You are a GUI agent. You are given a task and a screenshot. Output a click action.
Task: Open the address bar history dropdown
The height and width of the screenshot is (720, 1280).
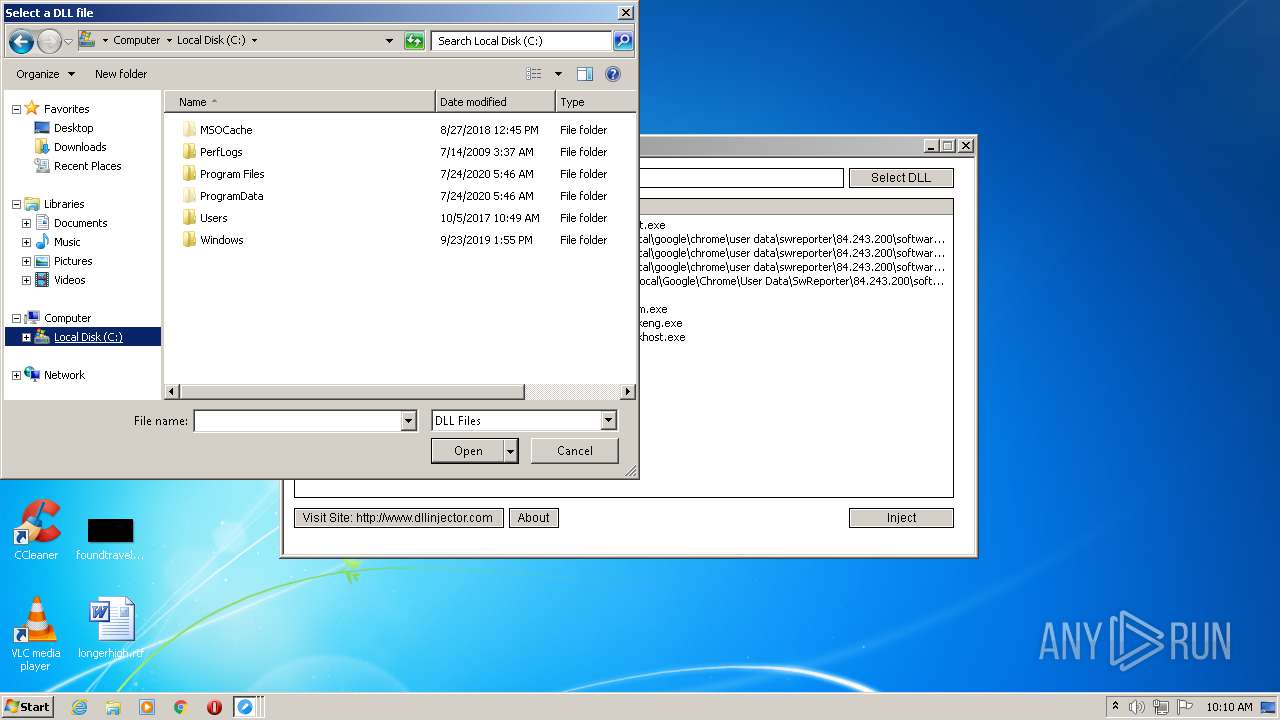point(389,41)
